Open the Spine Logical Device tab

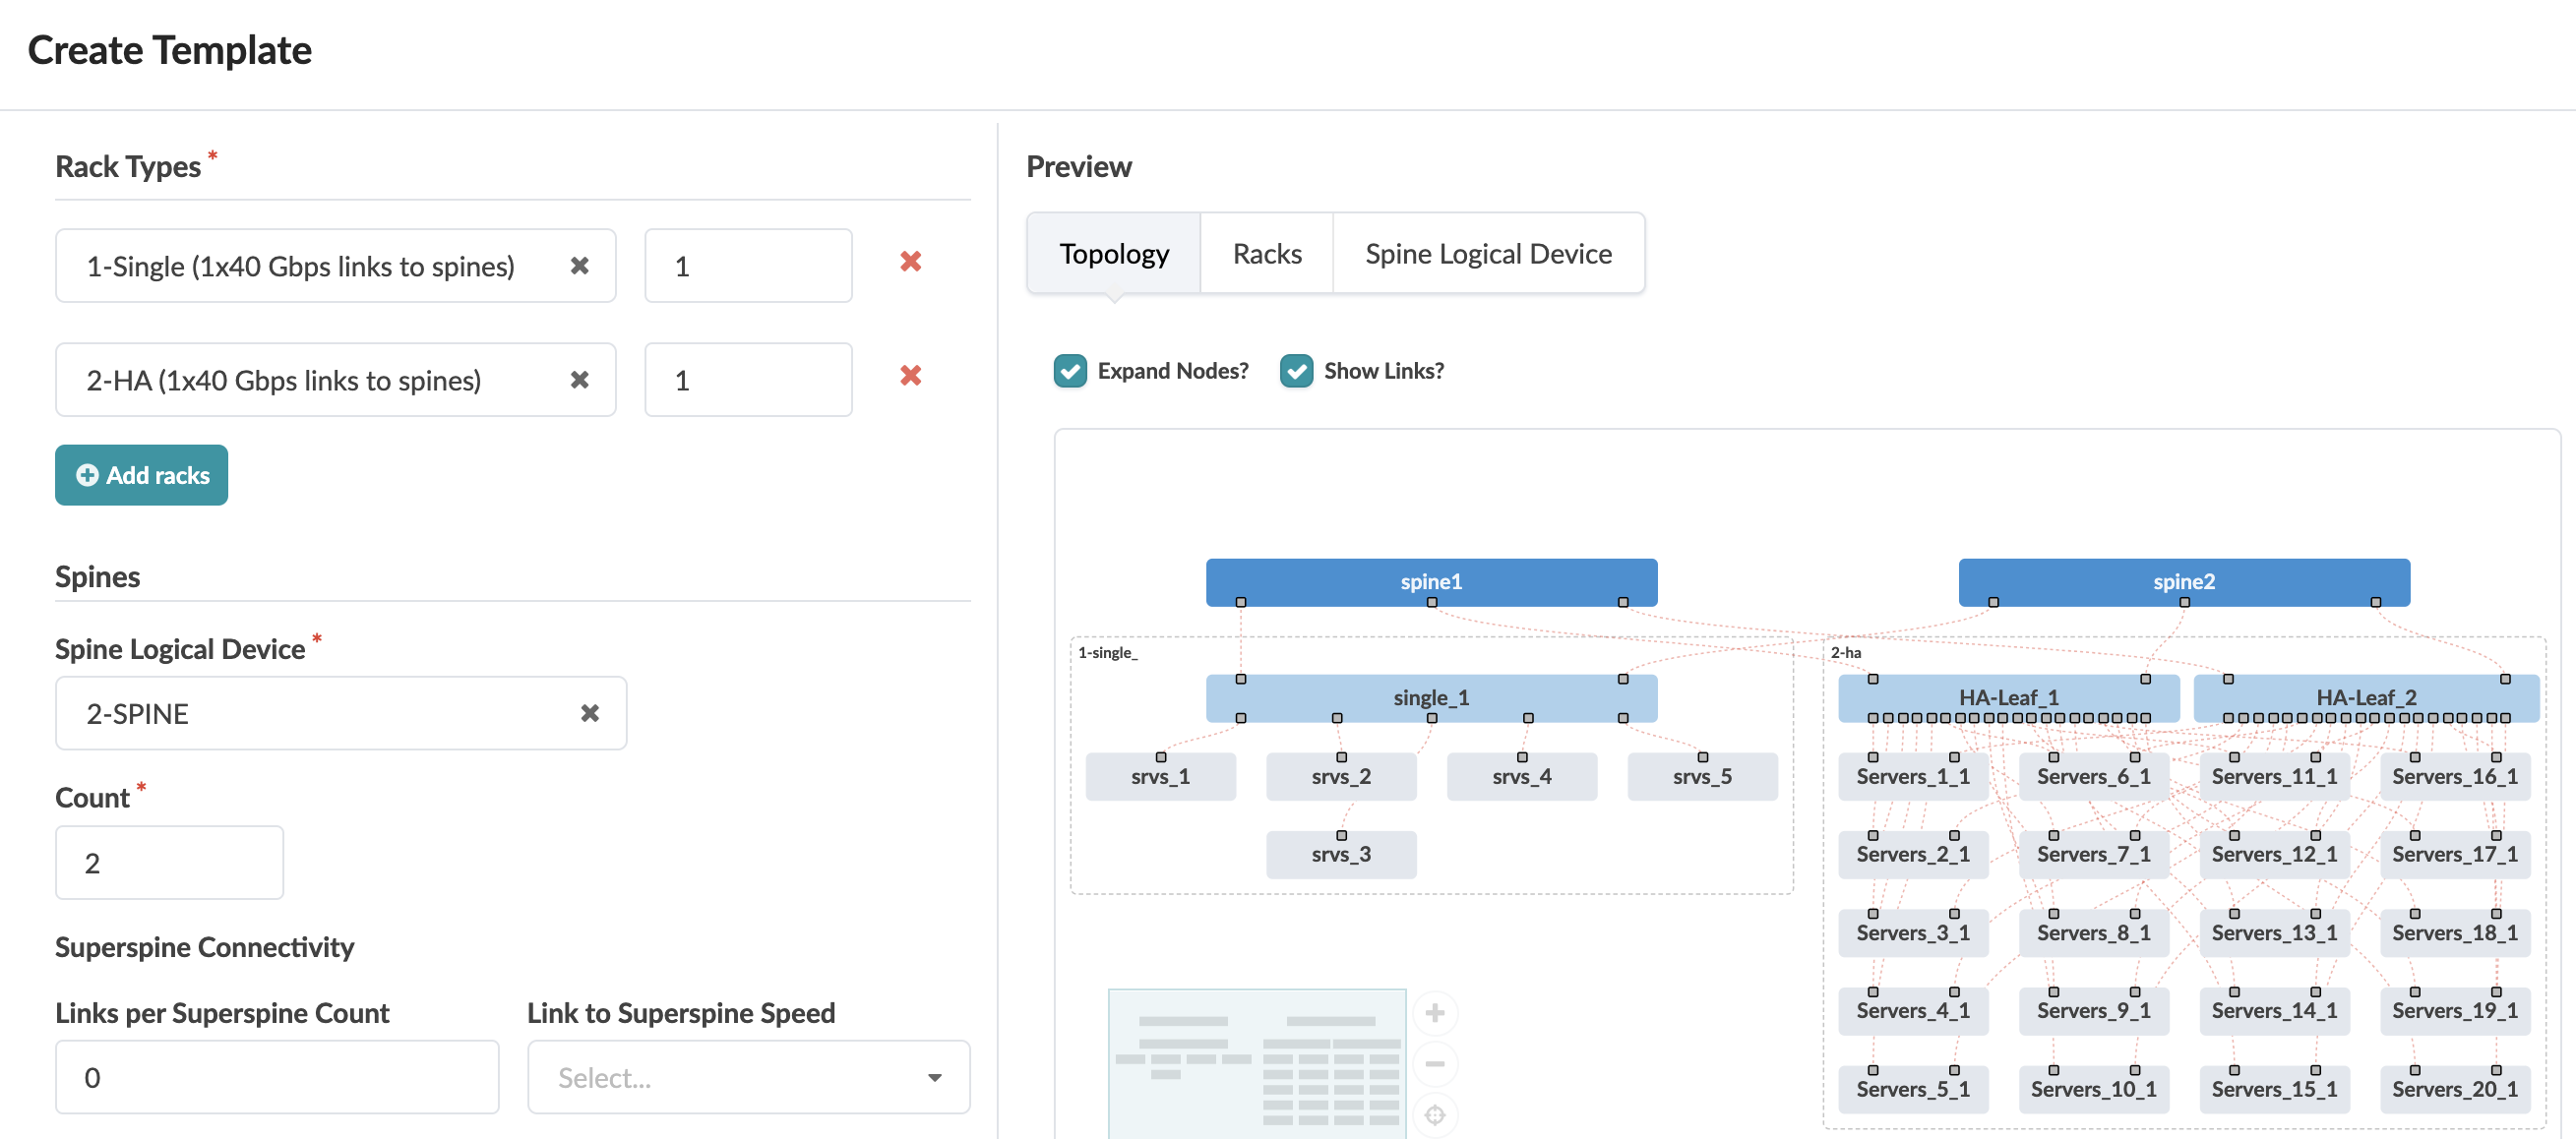click(x=1488, y=254)
